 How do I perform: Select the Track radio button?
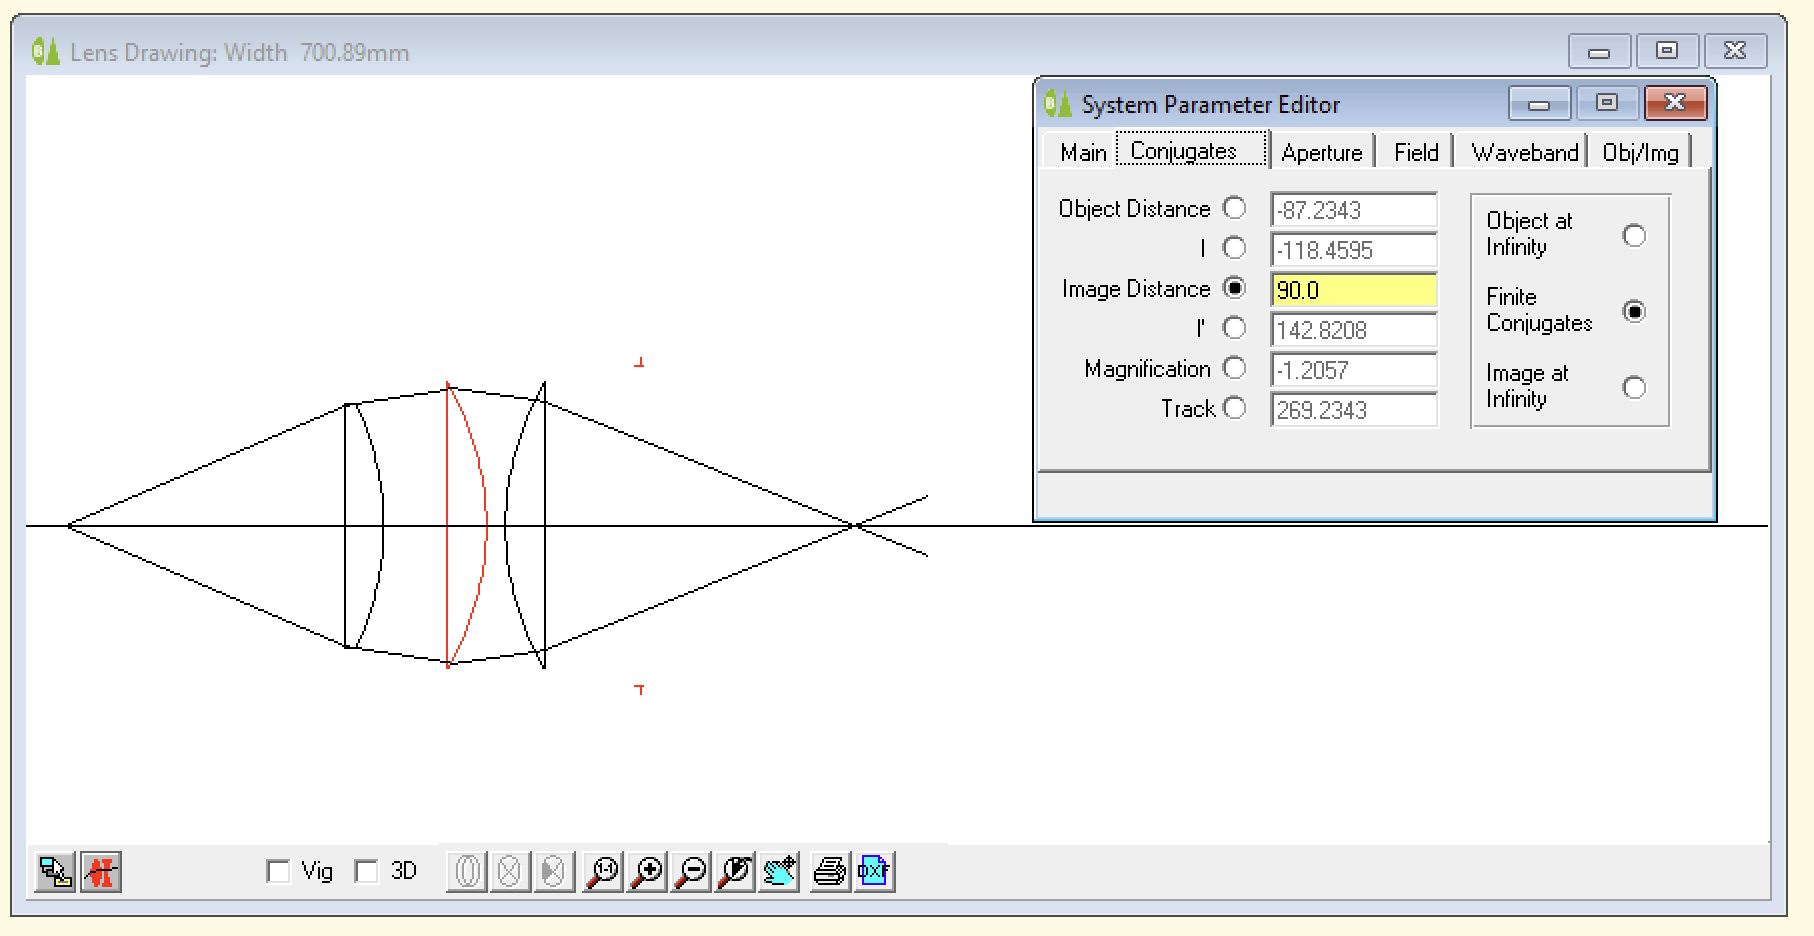tap(1235, 408)
